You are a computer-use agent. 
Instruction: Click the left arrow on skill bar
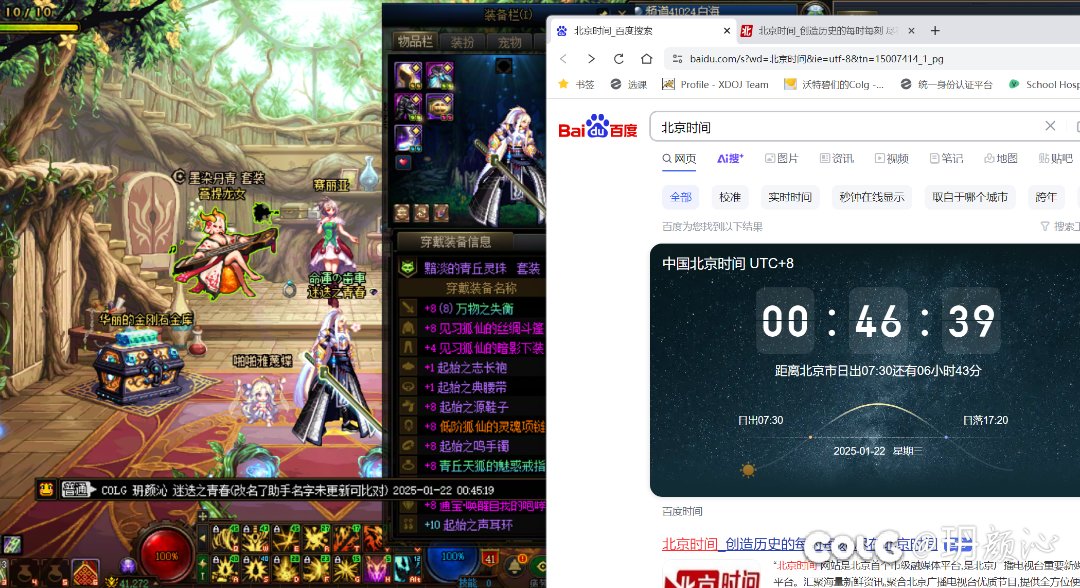coord(202,538)
